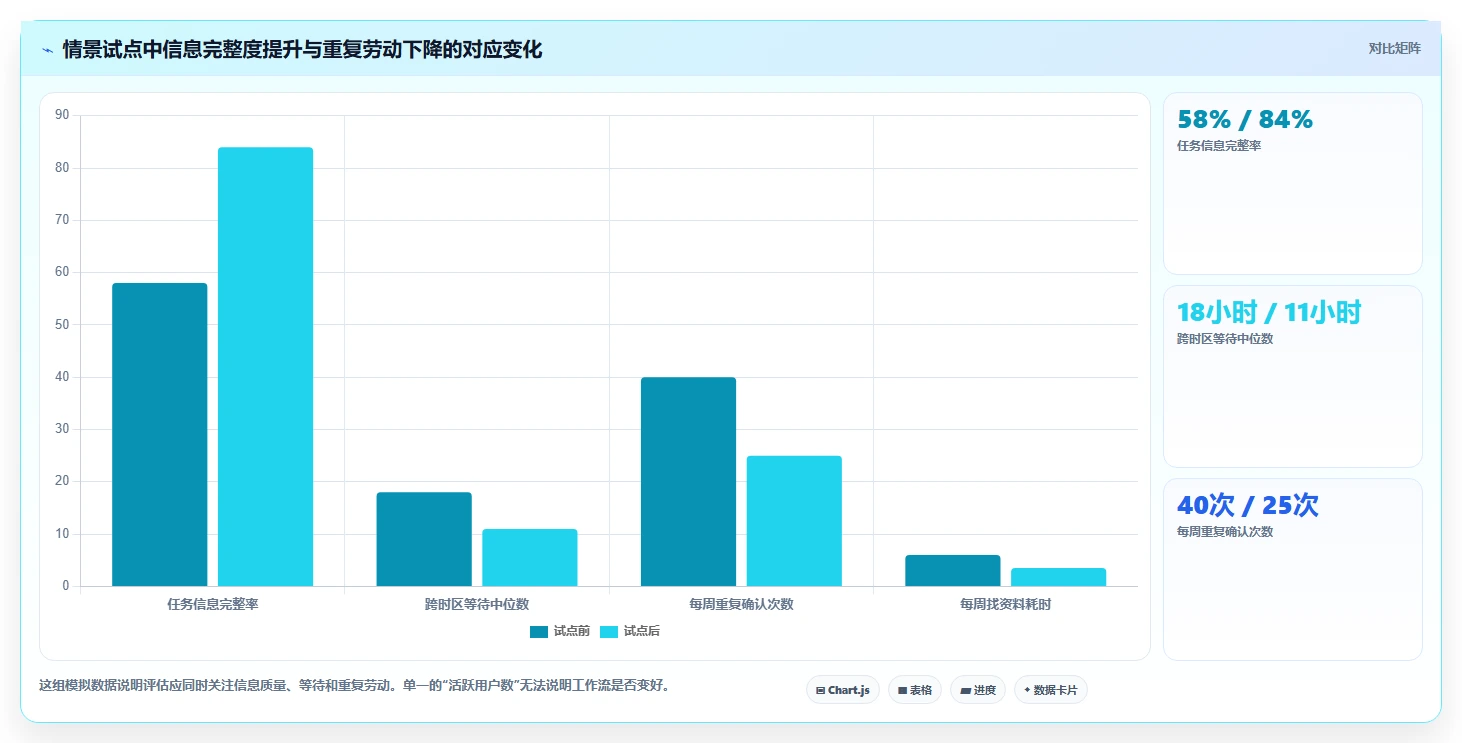
Task: Click the 58% / 84% data card value
Action: click(x=1245, y=119)
